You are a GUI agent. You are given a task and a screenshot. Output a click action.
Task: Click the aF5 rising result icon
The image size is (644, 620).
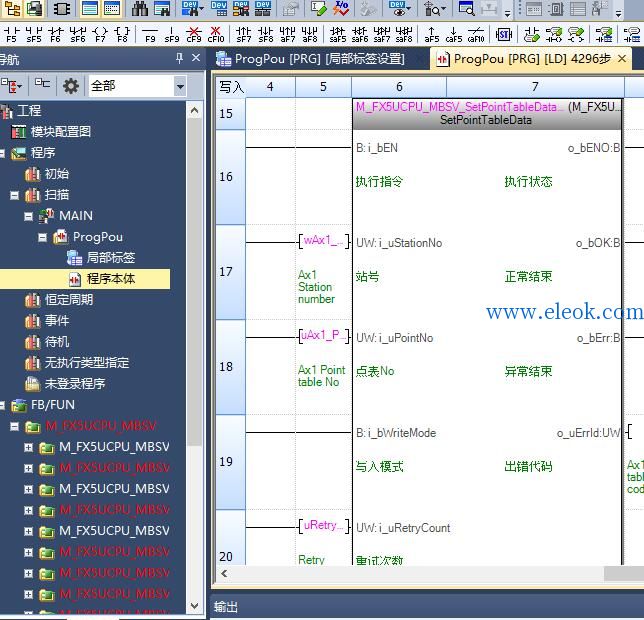[x=432, y=34]
